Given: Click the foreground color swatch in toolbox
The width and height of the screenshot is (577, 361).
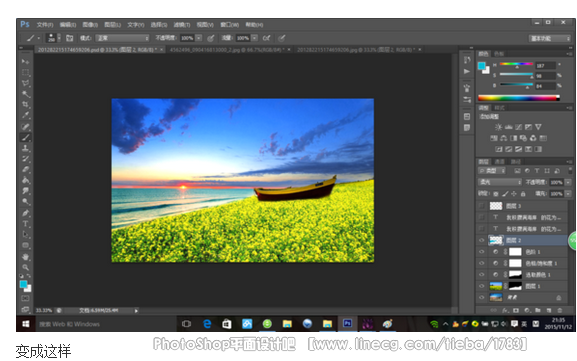Looking at the screenshot, I should [23, 284].
